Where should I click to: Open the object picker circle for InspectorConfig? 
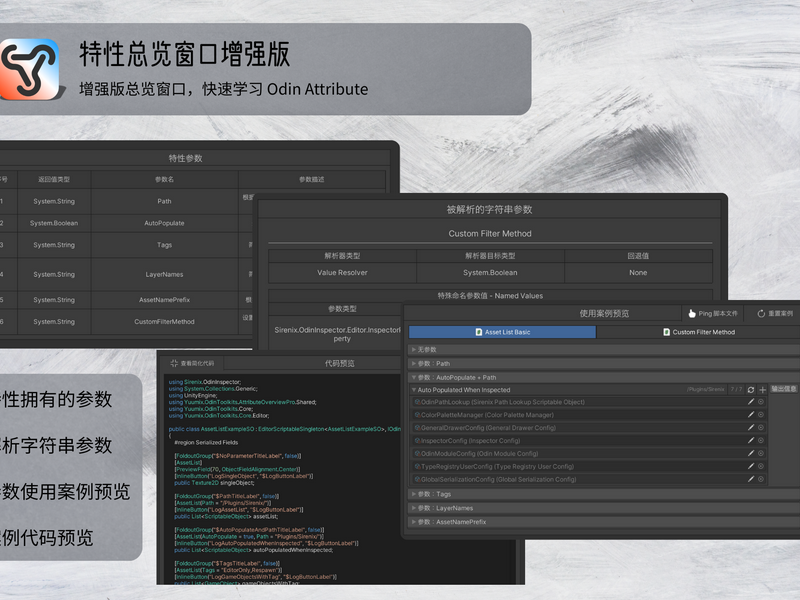pos(761,440)
